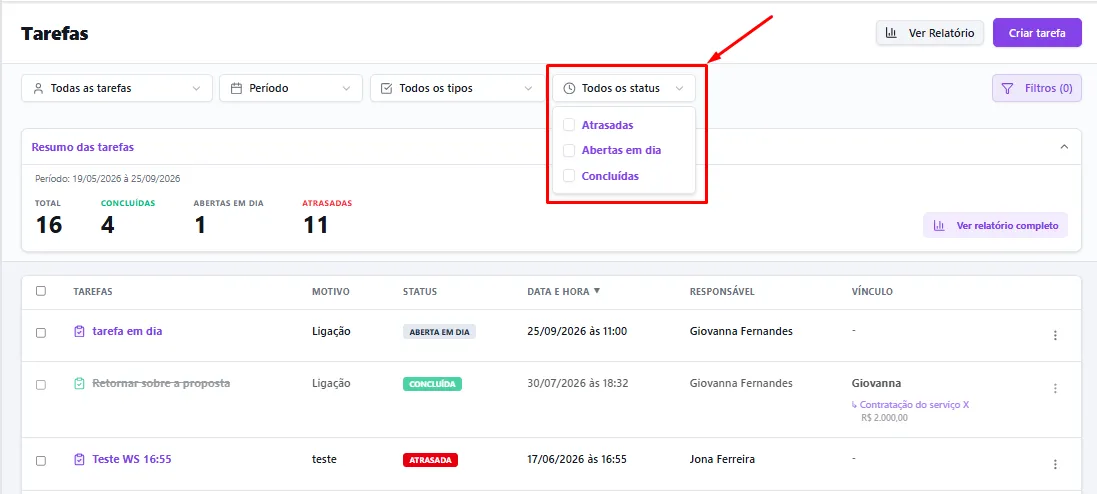Click the CONCLUÍDA status badge

[x=432, y=384]
